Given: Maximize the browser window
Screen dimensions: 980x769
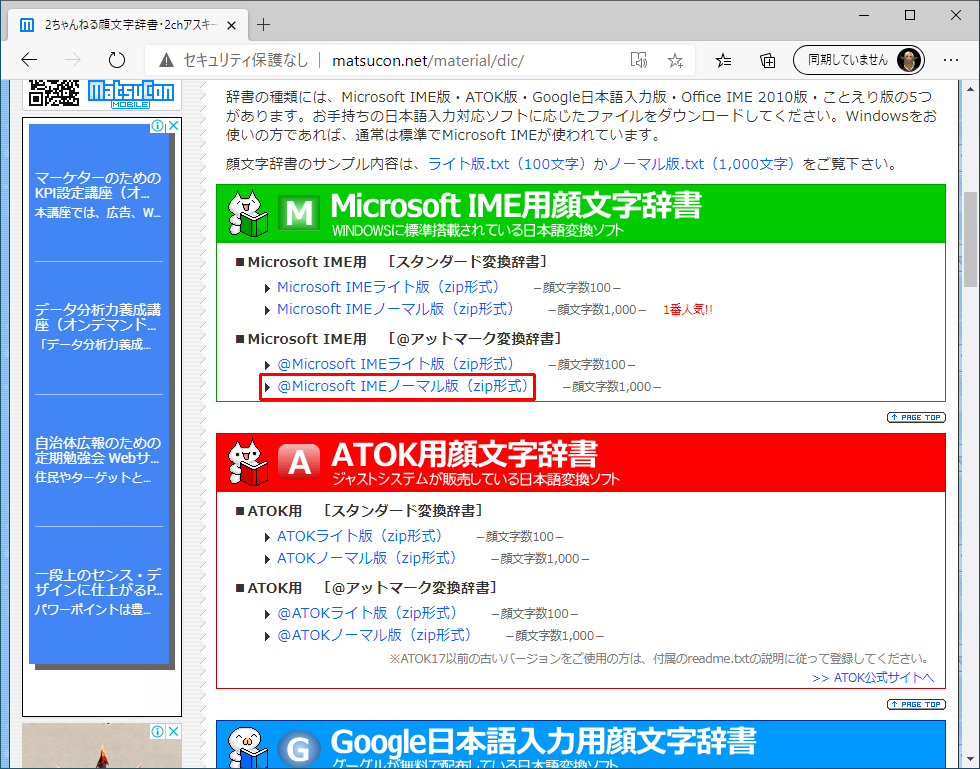Looking at the screenshot, I should 910,15.
